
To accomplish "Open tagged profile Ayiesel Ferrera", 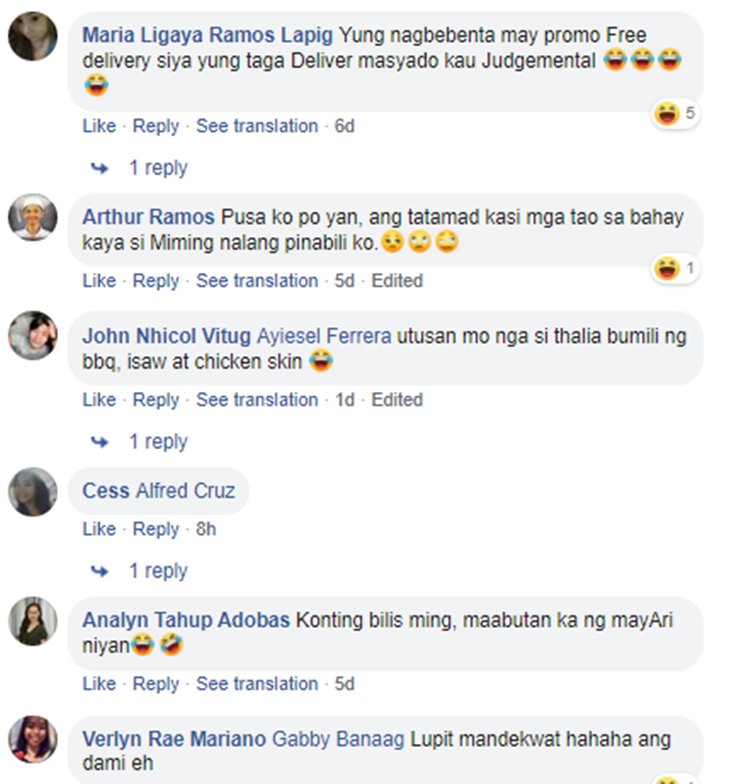I will 324,336.
